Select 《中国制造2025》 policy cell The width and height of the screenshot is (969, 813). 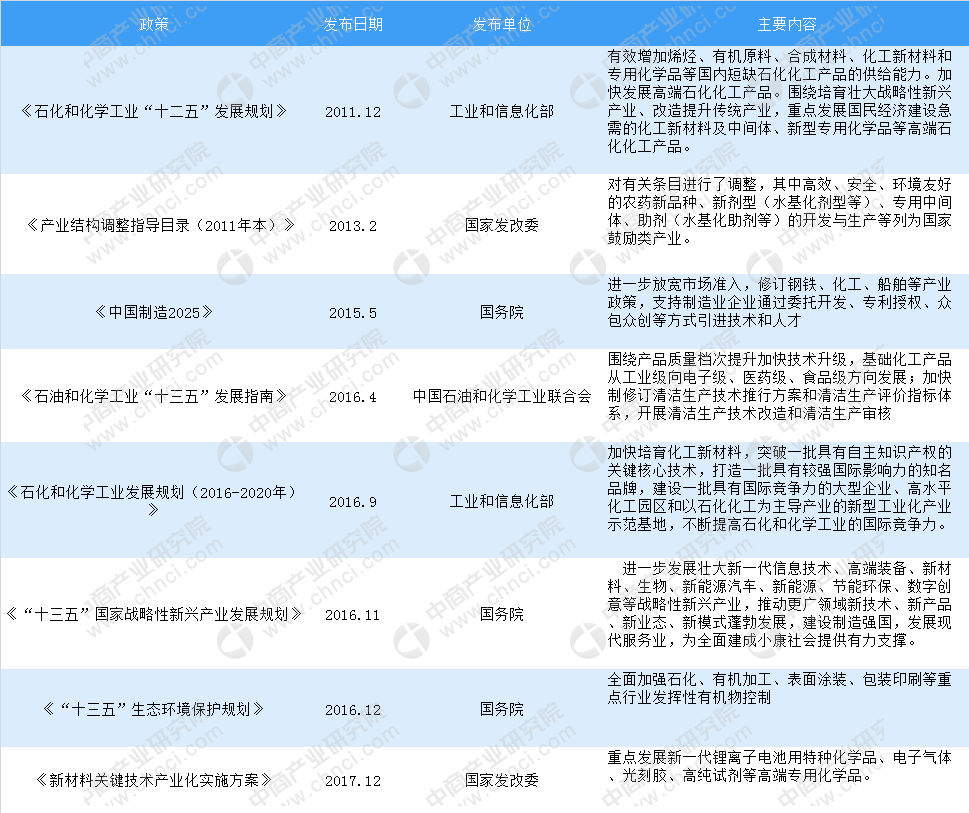click(154, 312)
